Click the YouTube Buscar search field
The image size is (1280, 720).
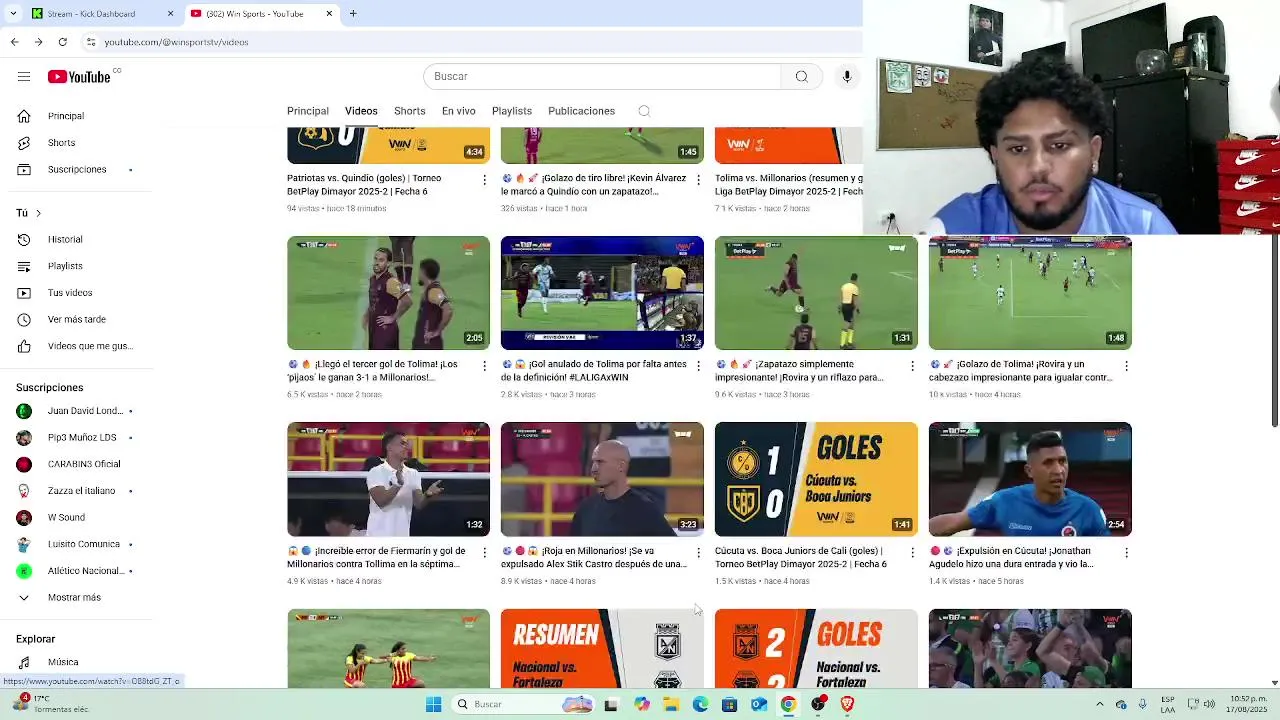click(602, 77)
